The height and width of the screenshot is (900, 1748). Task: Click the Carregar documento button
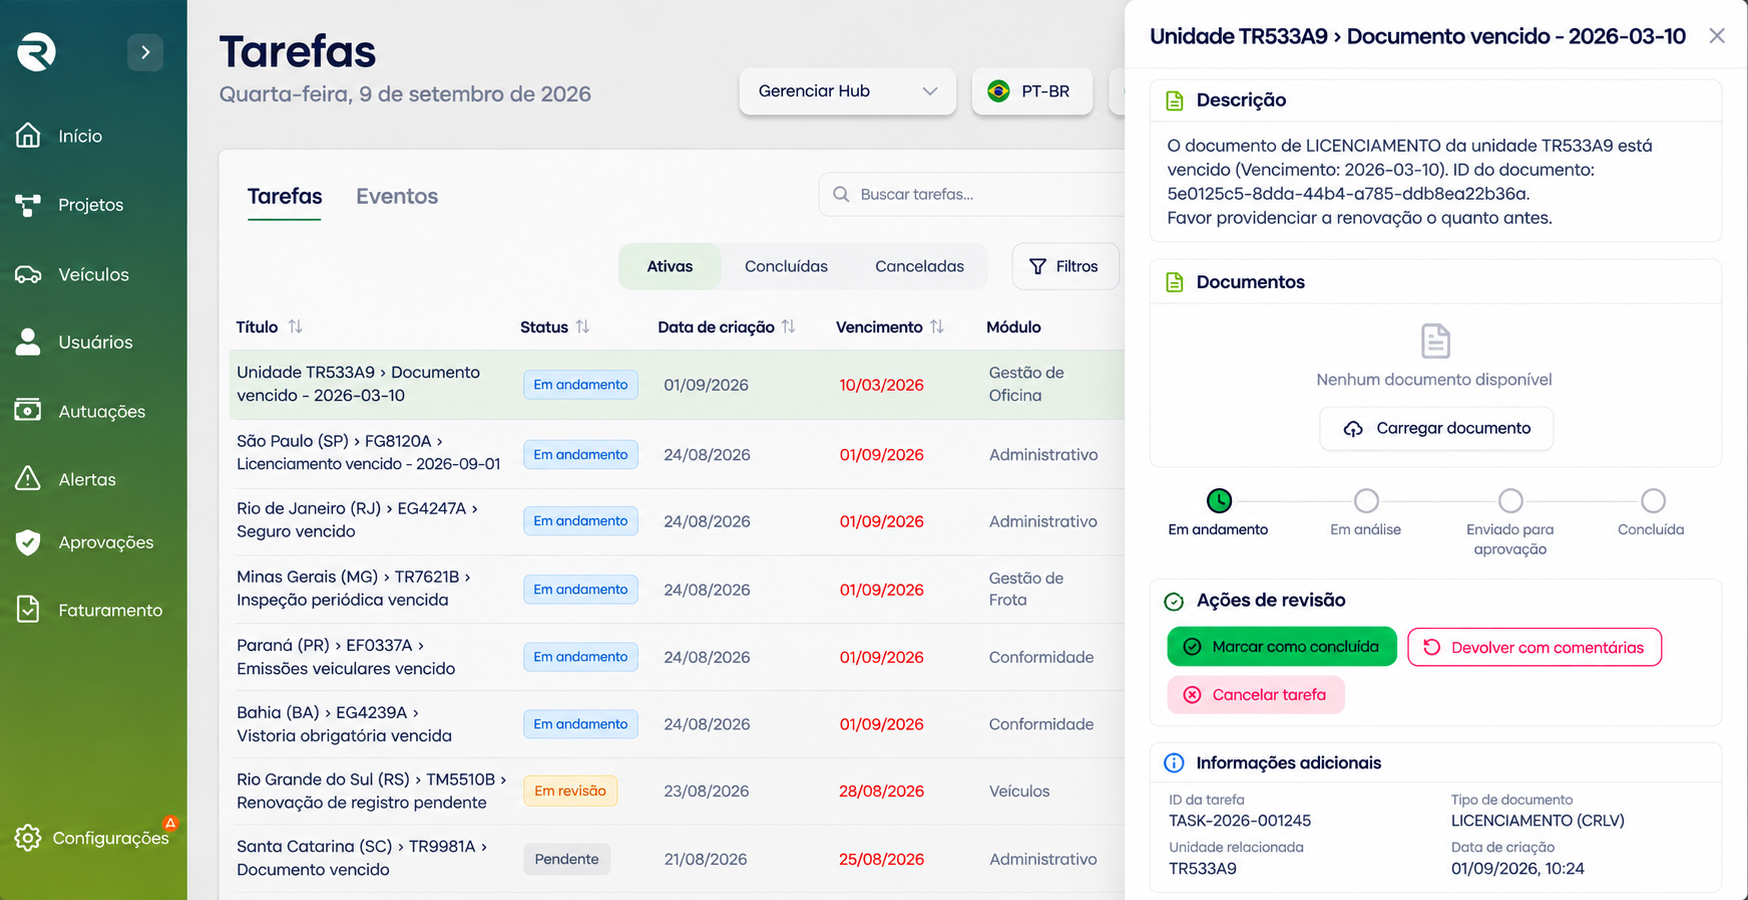[1436, 428]
